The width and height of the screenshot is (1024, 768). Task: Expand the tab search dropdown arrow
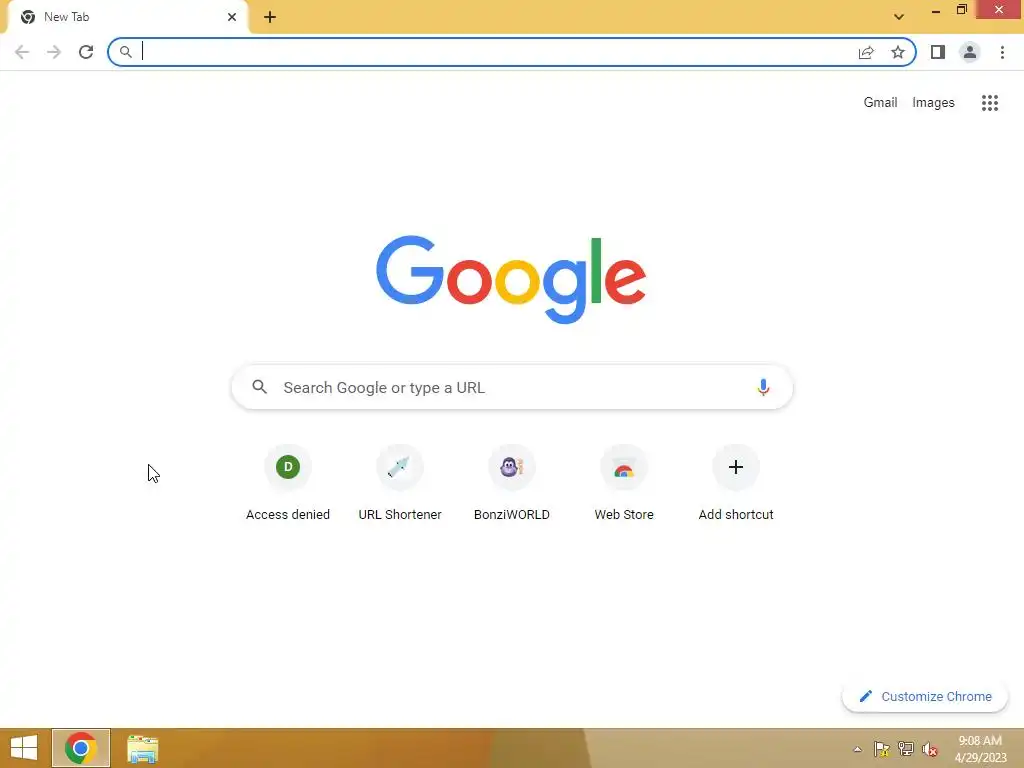(899, 17)
